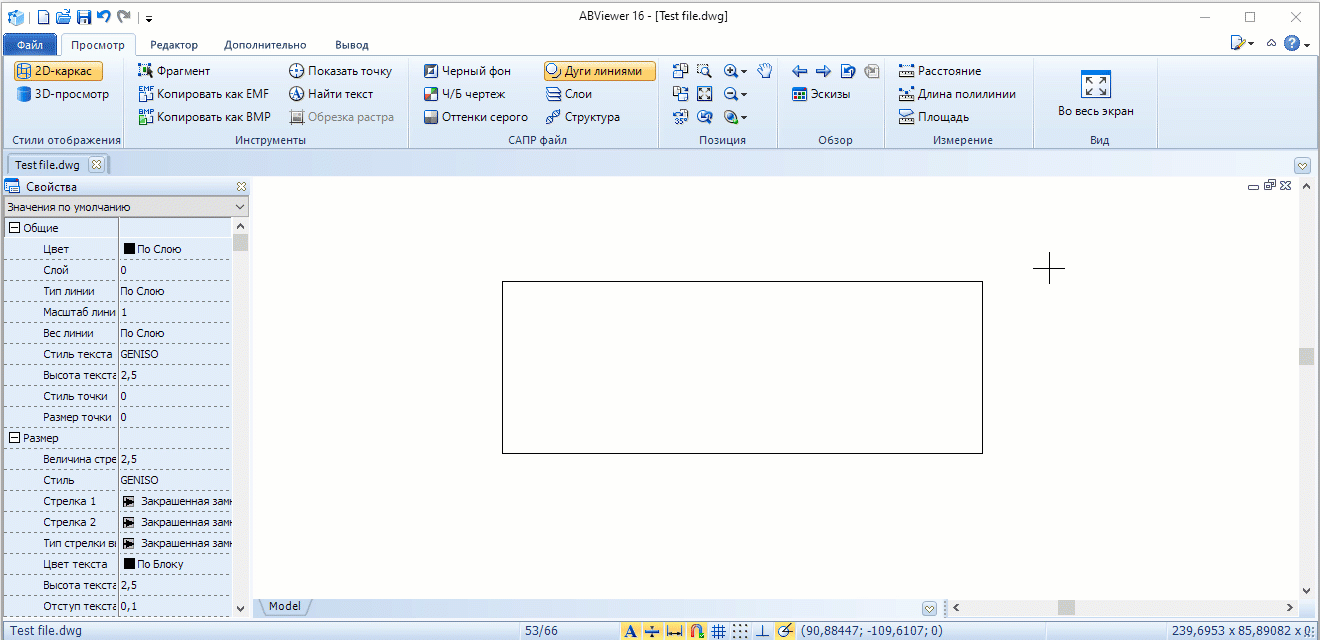Toggle Оттенки серого mode

point(475,117)
